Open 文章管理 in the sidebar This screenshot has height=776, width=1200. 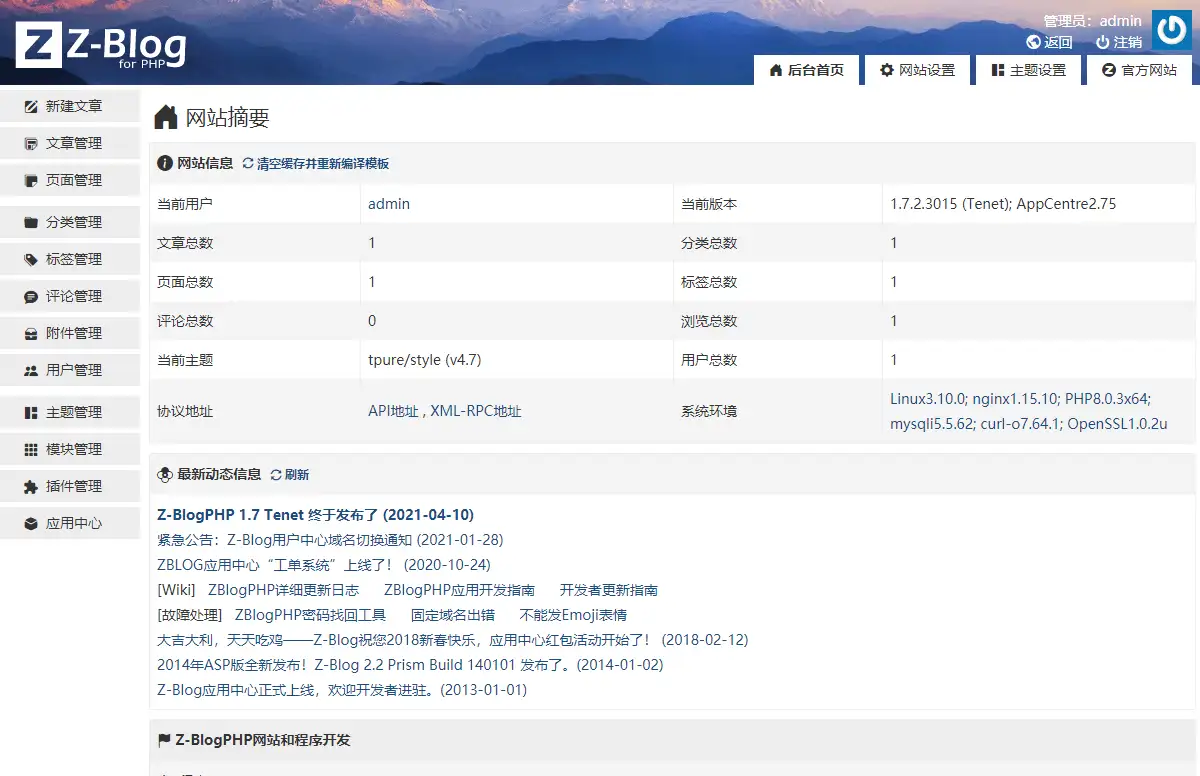pos(72,143)
